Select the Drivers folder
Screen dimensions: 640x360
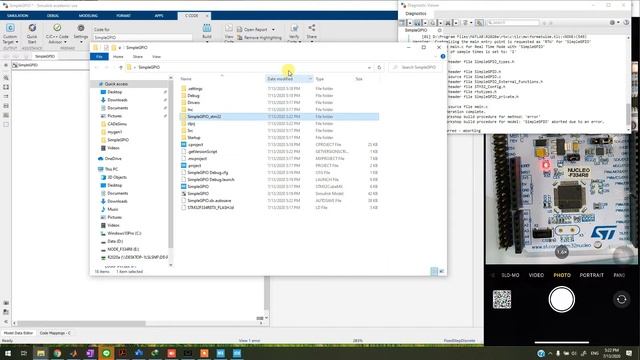pos(193,102)
